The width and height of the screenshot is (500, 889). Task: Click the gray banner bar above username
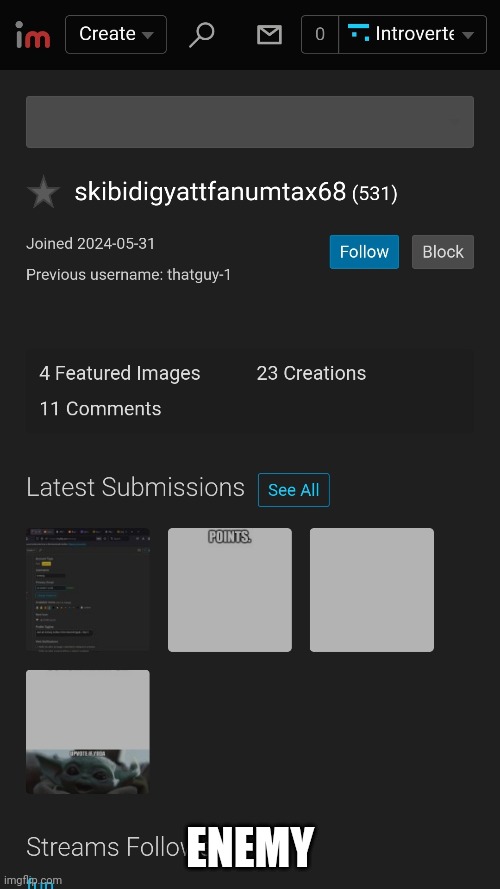250,122
